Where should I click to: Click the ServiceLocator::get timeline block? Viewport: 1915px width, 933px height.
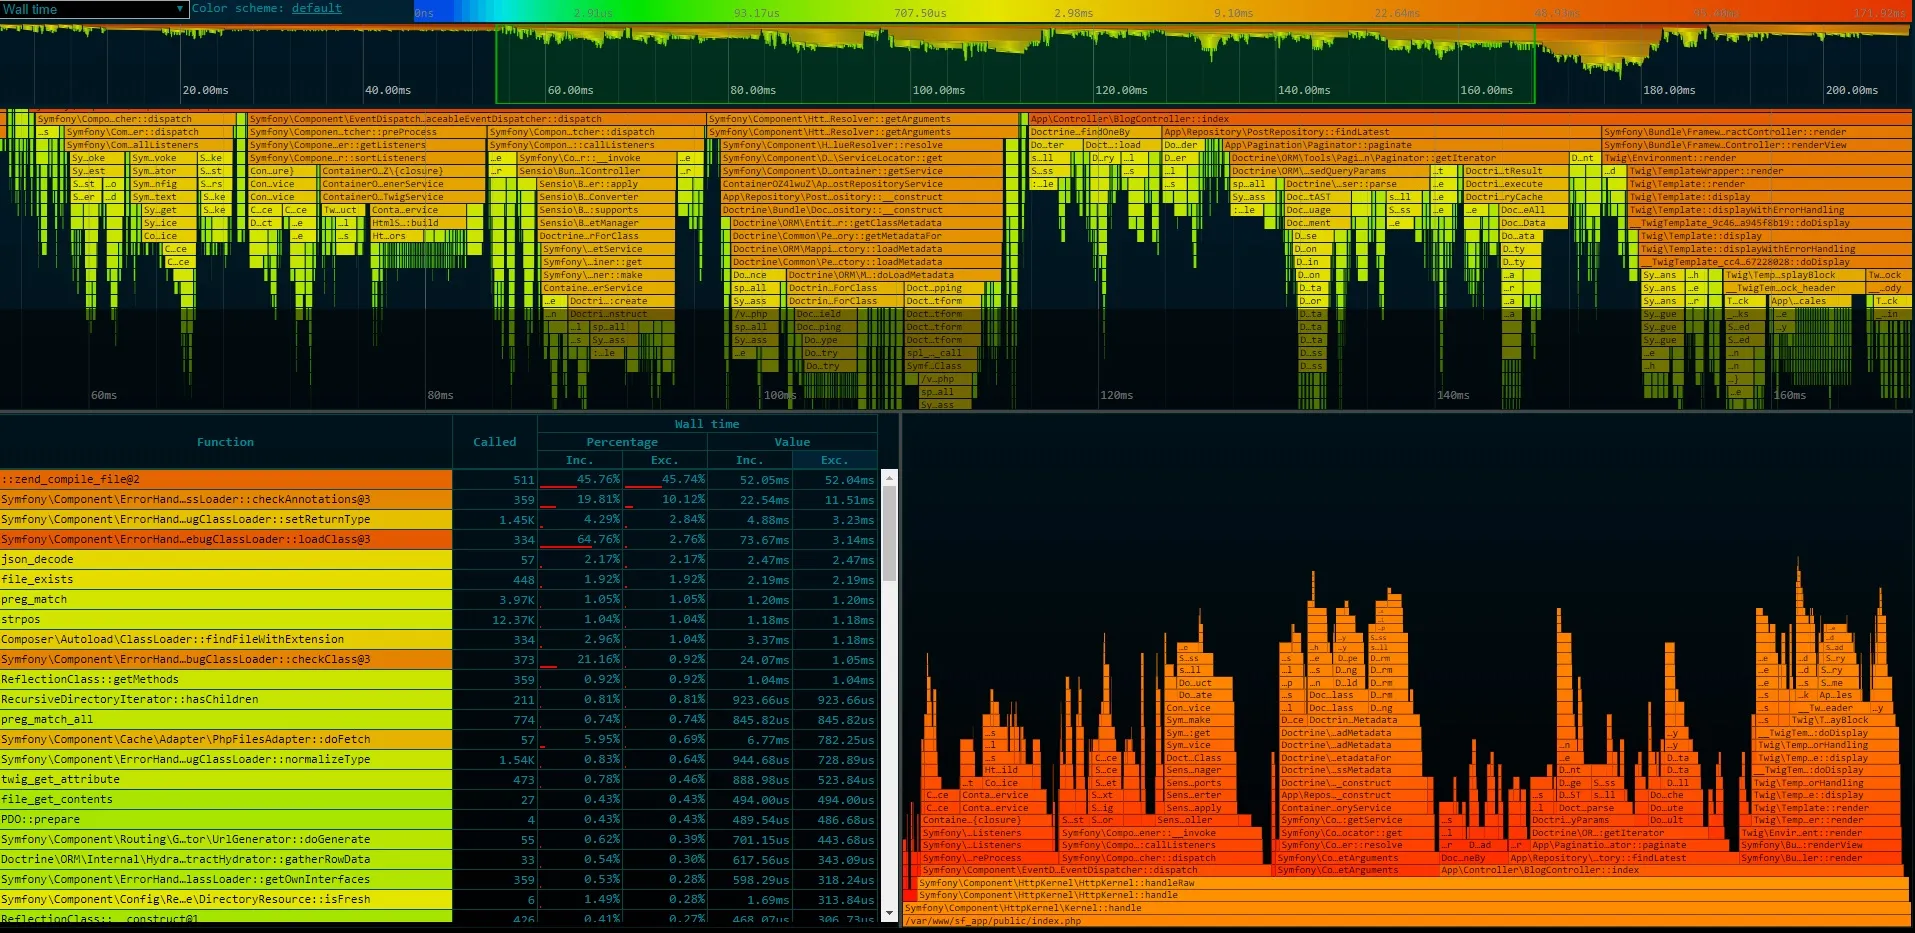(x=862, y=158)
